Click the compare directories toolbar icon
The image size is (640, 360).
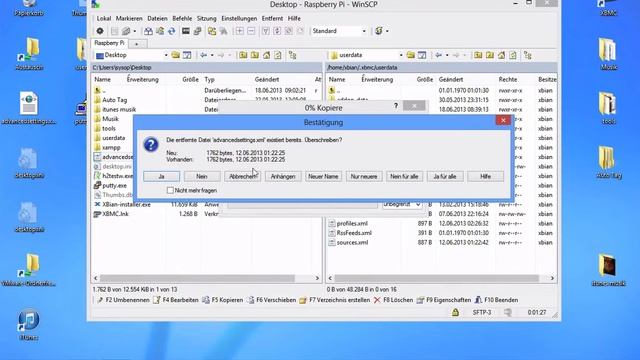[149, 31]
